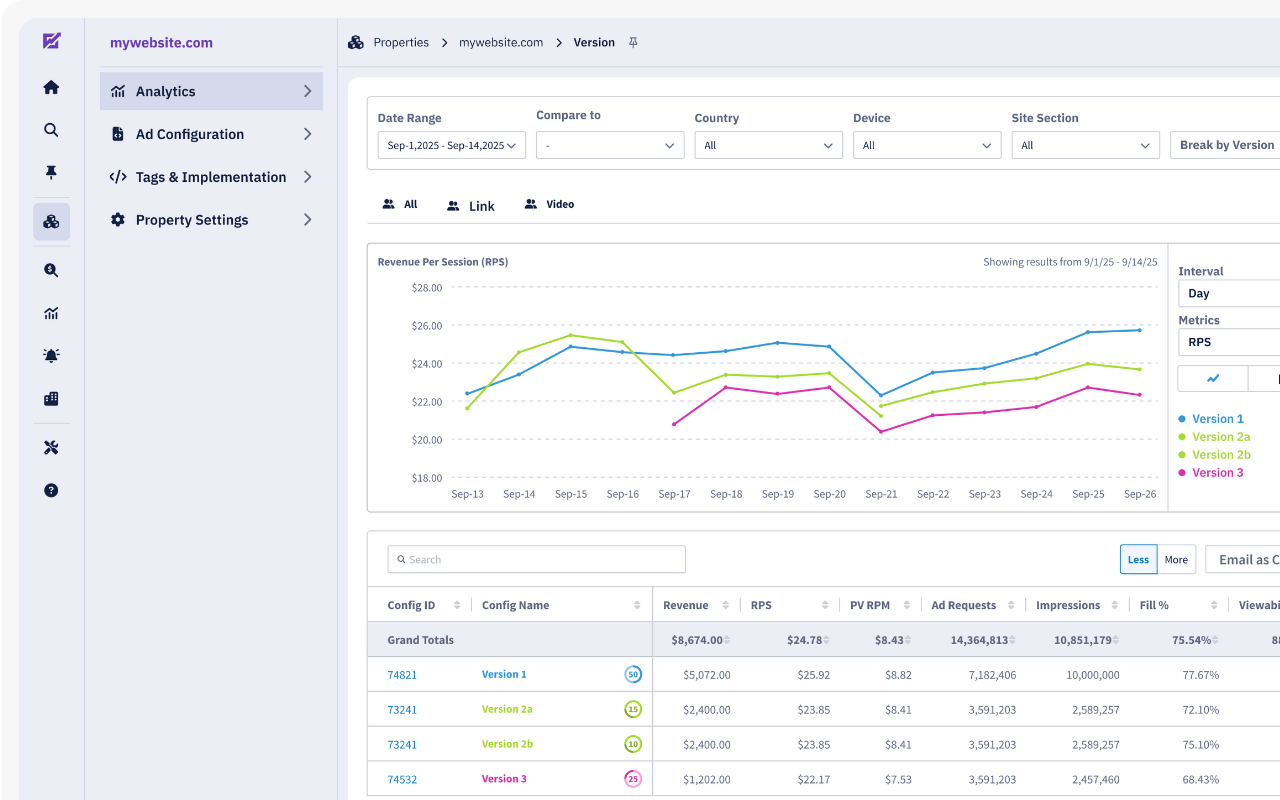Screen dimensions: 1280x800
Task: Toggle Version 1 series in legend
Action: (x=1211, y=419)
